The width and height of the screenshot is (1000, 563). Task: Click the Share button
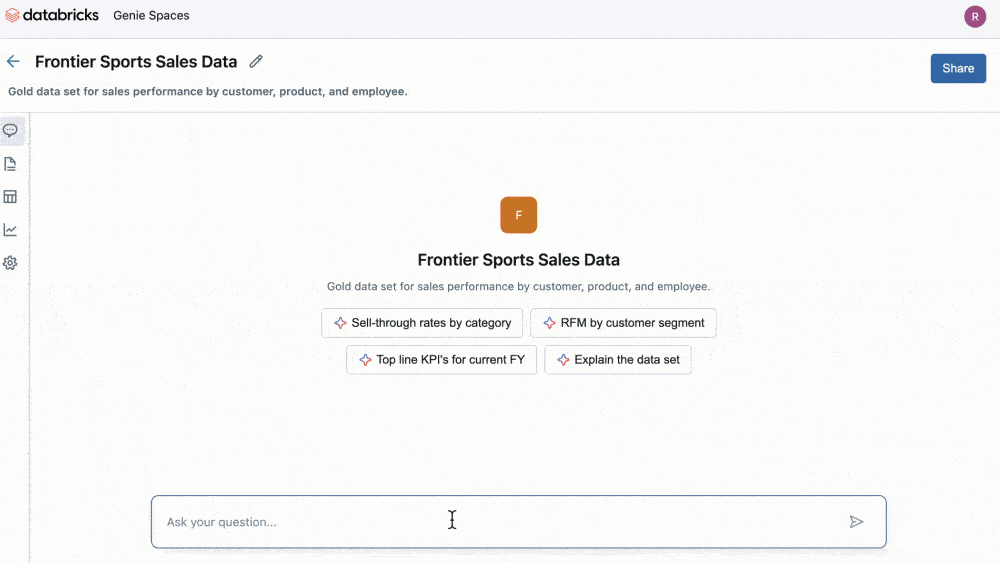pos(957,68)
